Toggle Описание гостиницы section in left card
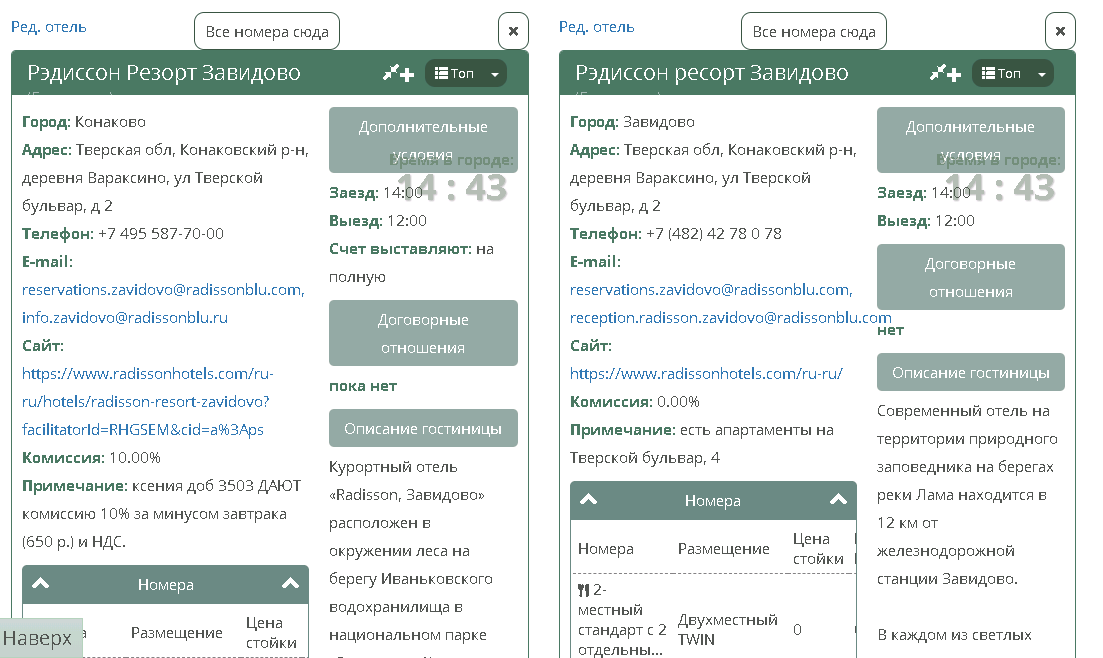 (x=423, y=428)
